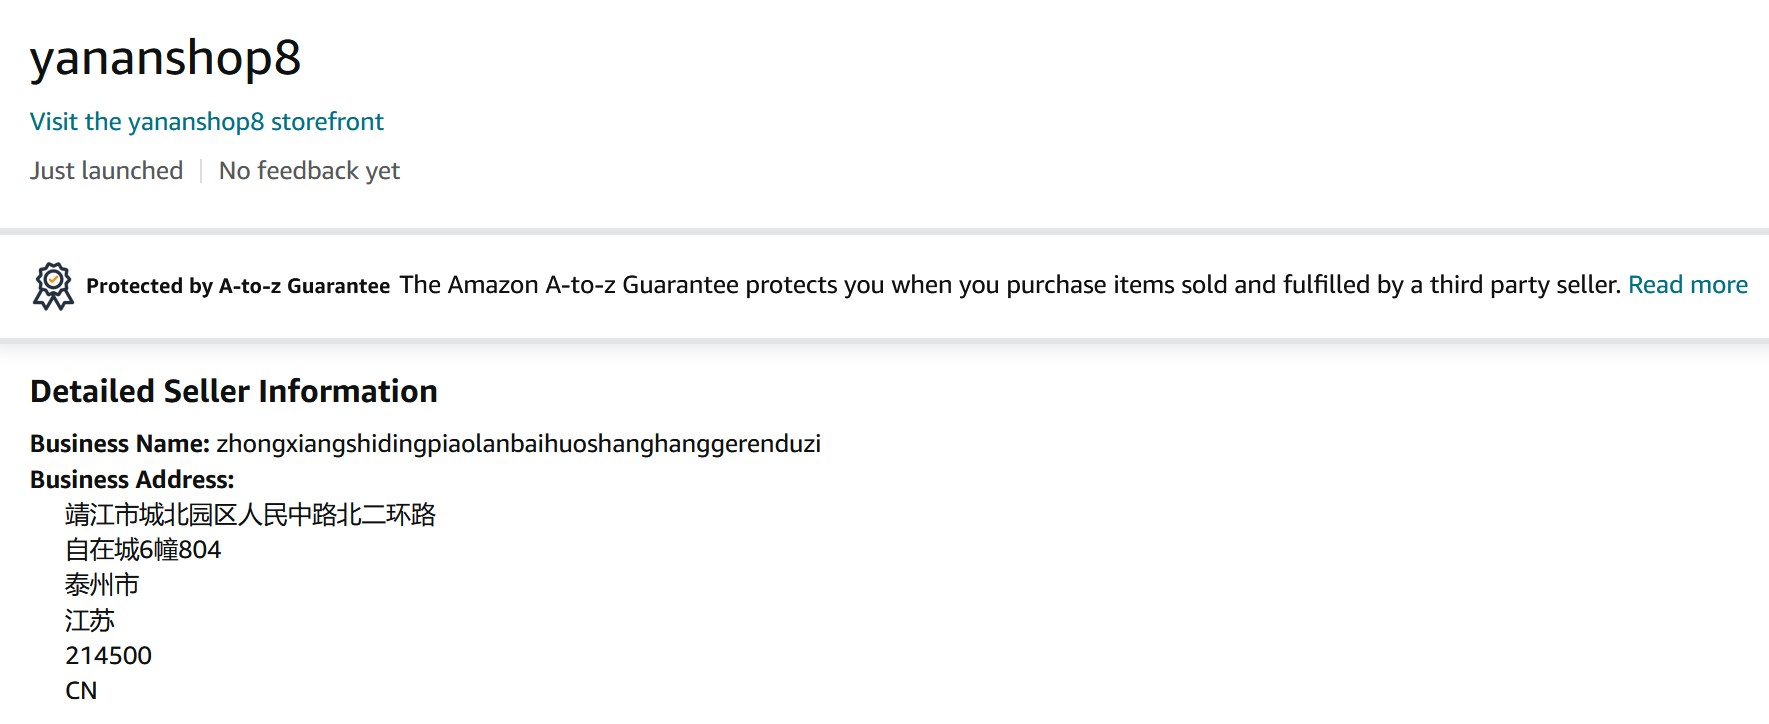Image resolution: width=1769 pixels, height=724 pixels.
Task: Click the address line 自在城6幢804
Action: click(143, 550)
